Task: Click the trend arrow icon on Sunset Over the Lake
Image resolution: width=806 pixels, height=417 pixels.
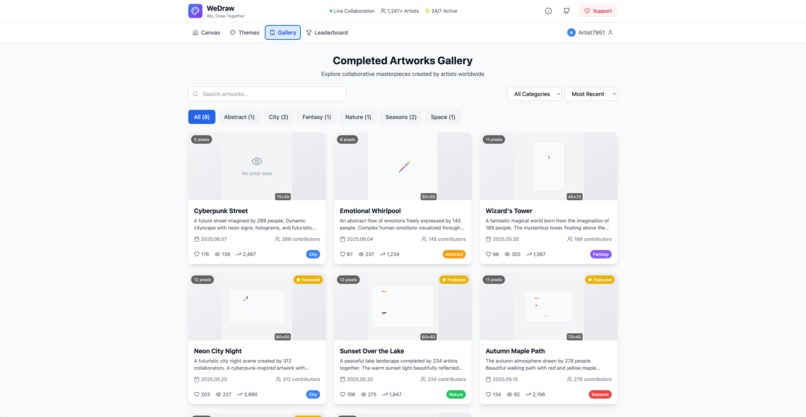Action: [x=383, y=394]
